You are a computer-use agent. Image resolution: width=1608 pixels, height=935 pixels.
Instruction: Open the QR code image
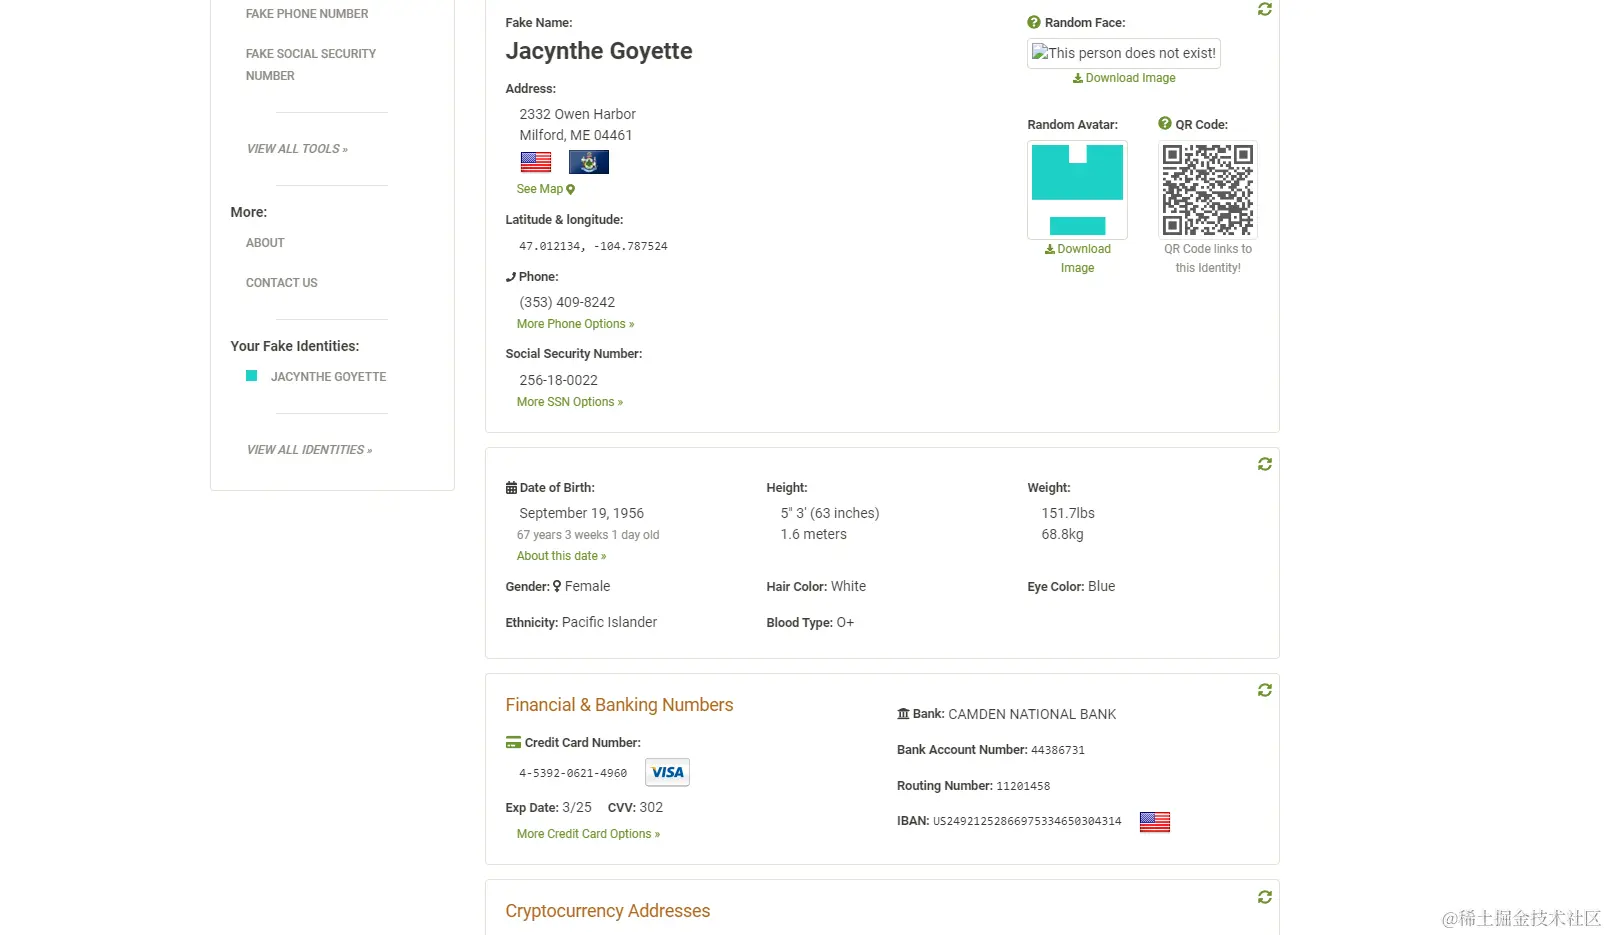[x=1208, y=190]
